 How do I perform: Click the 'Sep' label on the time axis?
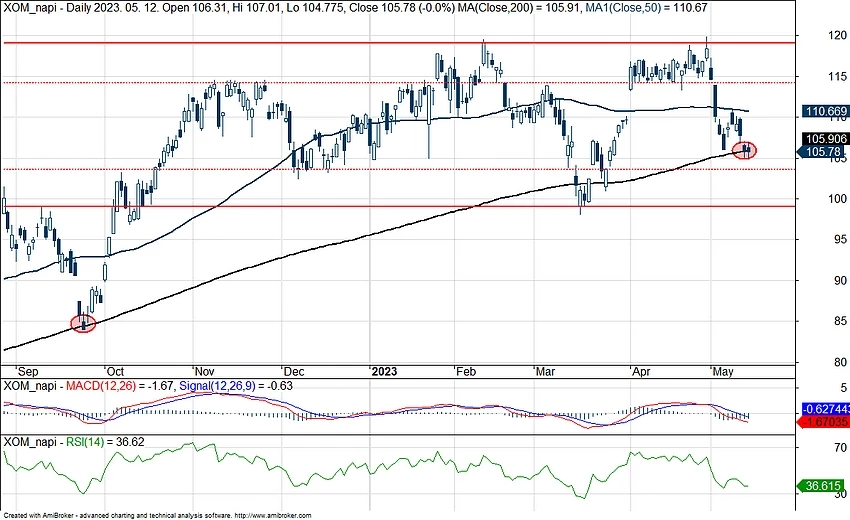click(x=27, y=371)
